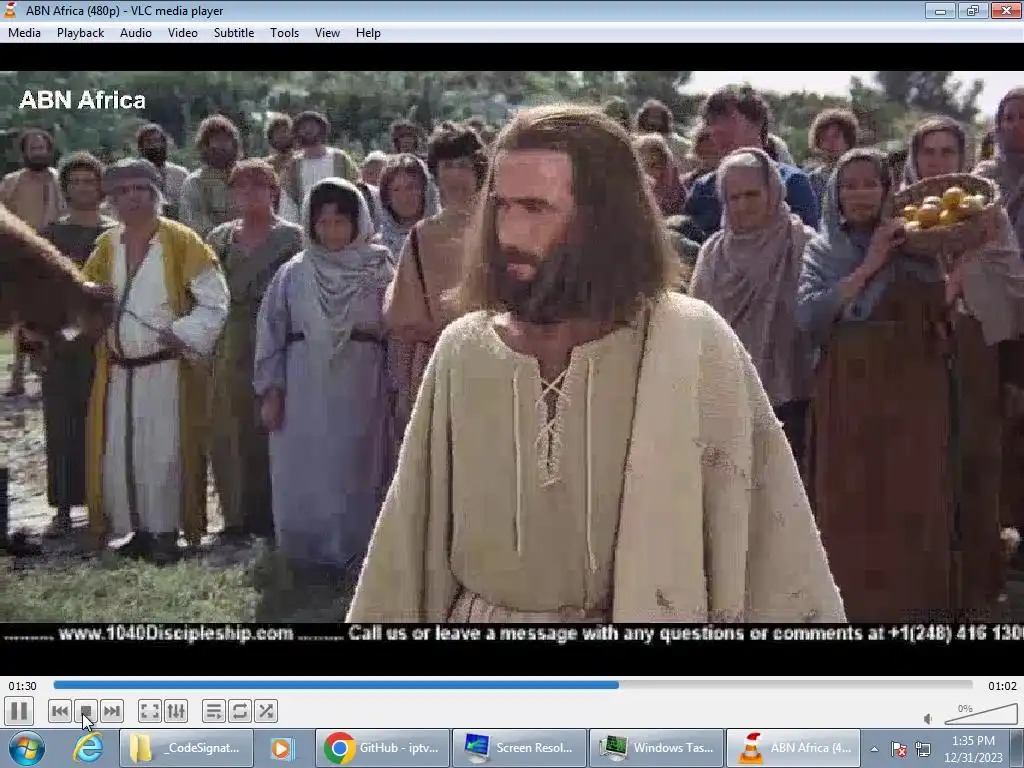Screen dimensions: 1024x768
Task: Open the View menu
Action: point(327,33)
